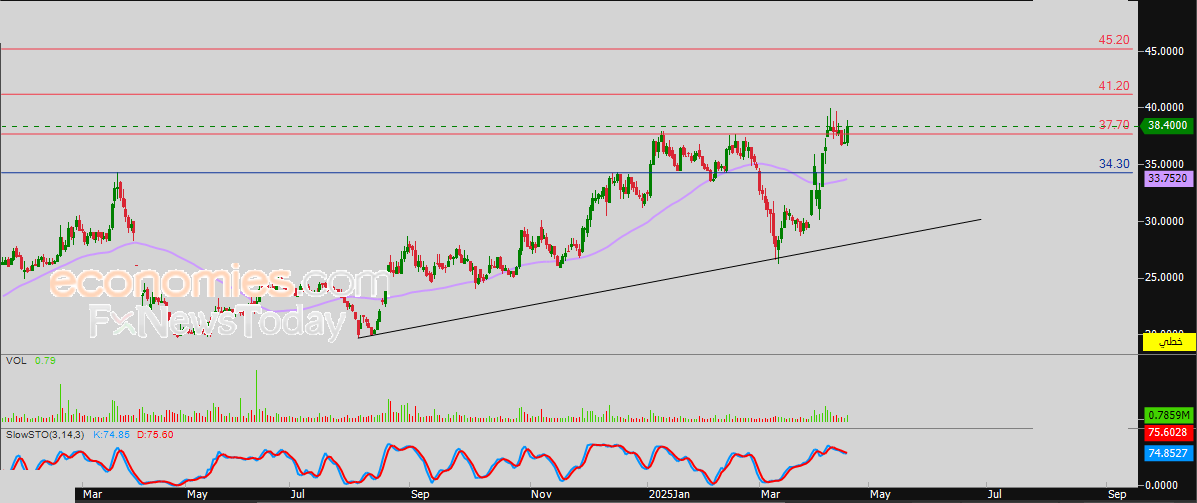Screen dimensions: 1197x503
Task: Click the SlowSTO(3,14,3) indicator label
Action: (x=46, y=434)
